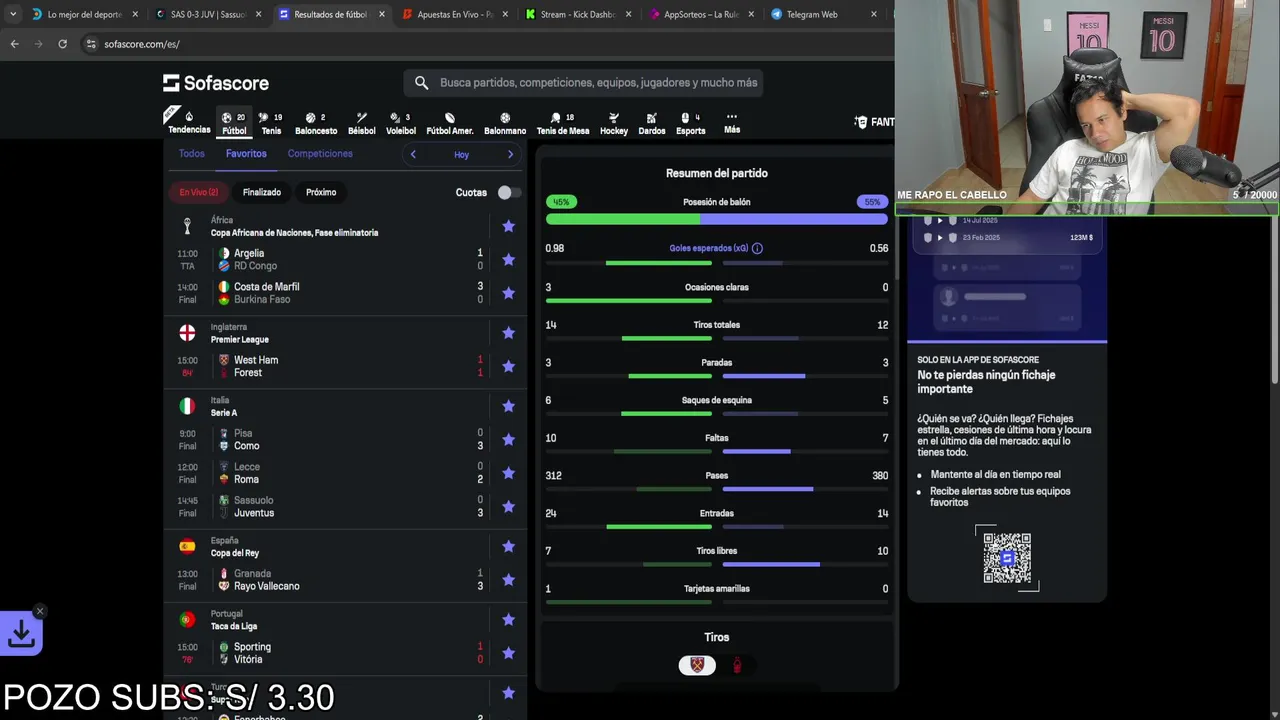Click the search magnifier icon
Image resolution: width=1280 pixels, height=720 pixels.
(421, 83)
